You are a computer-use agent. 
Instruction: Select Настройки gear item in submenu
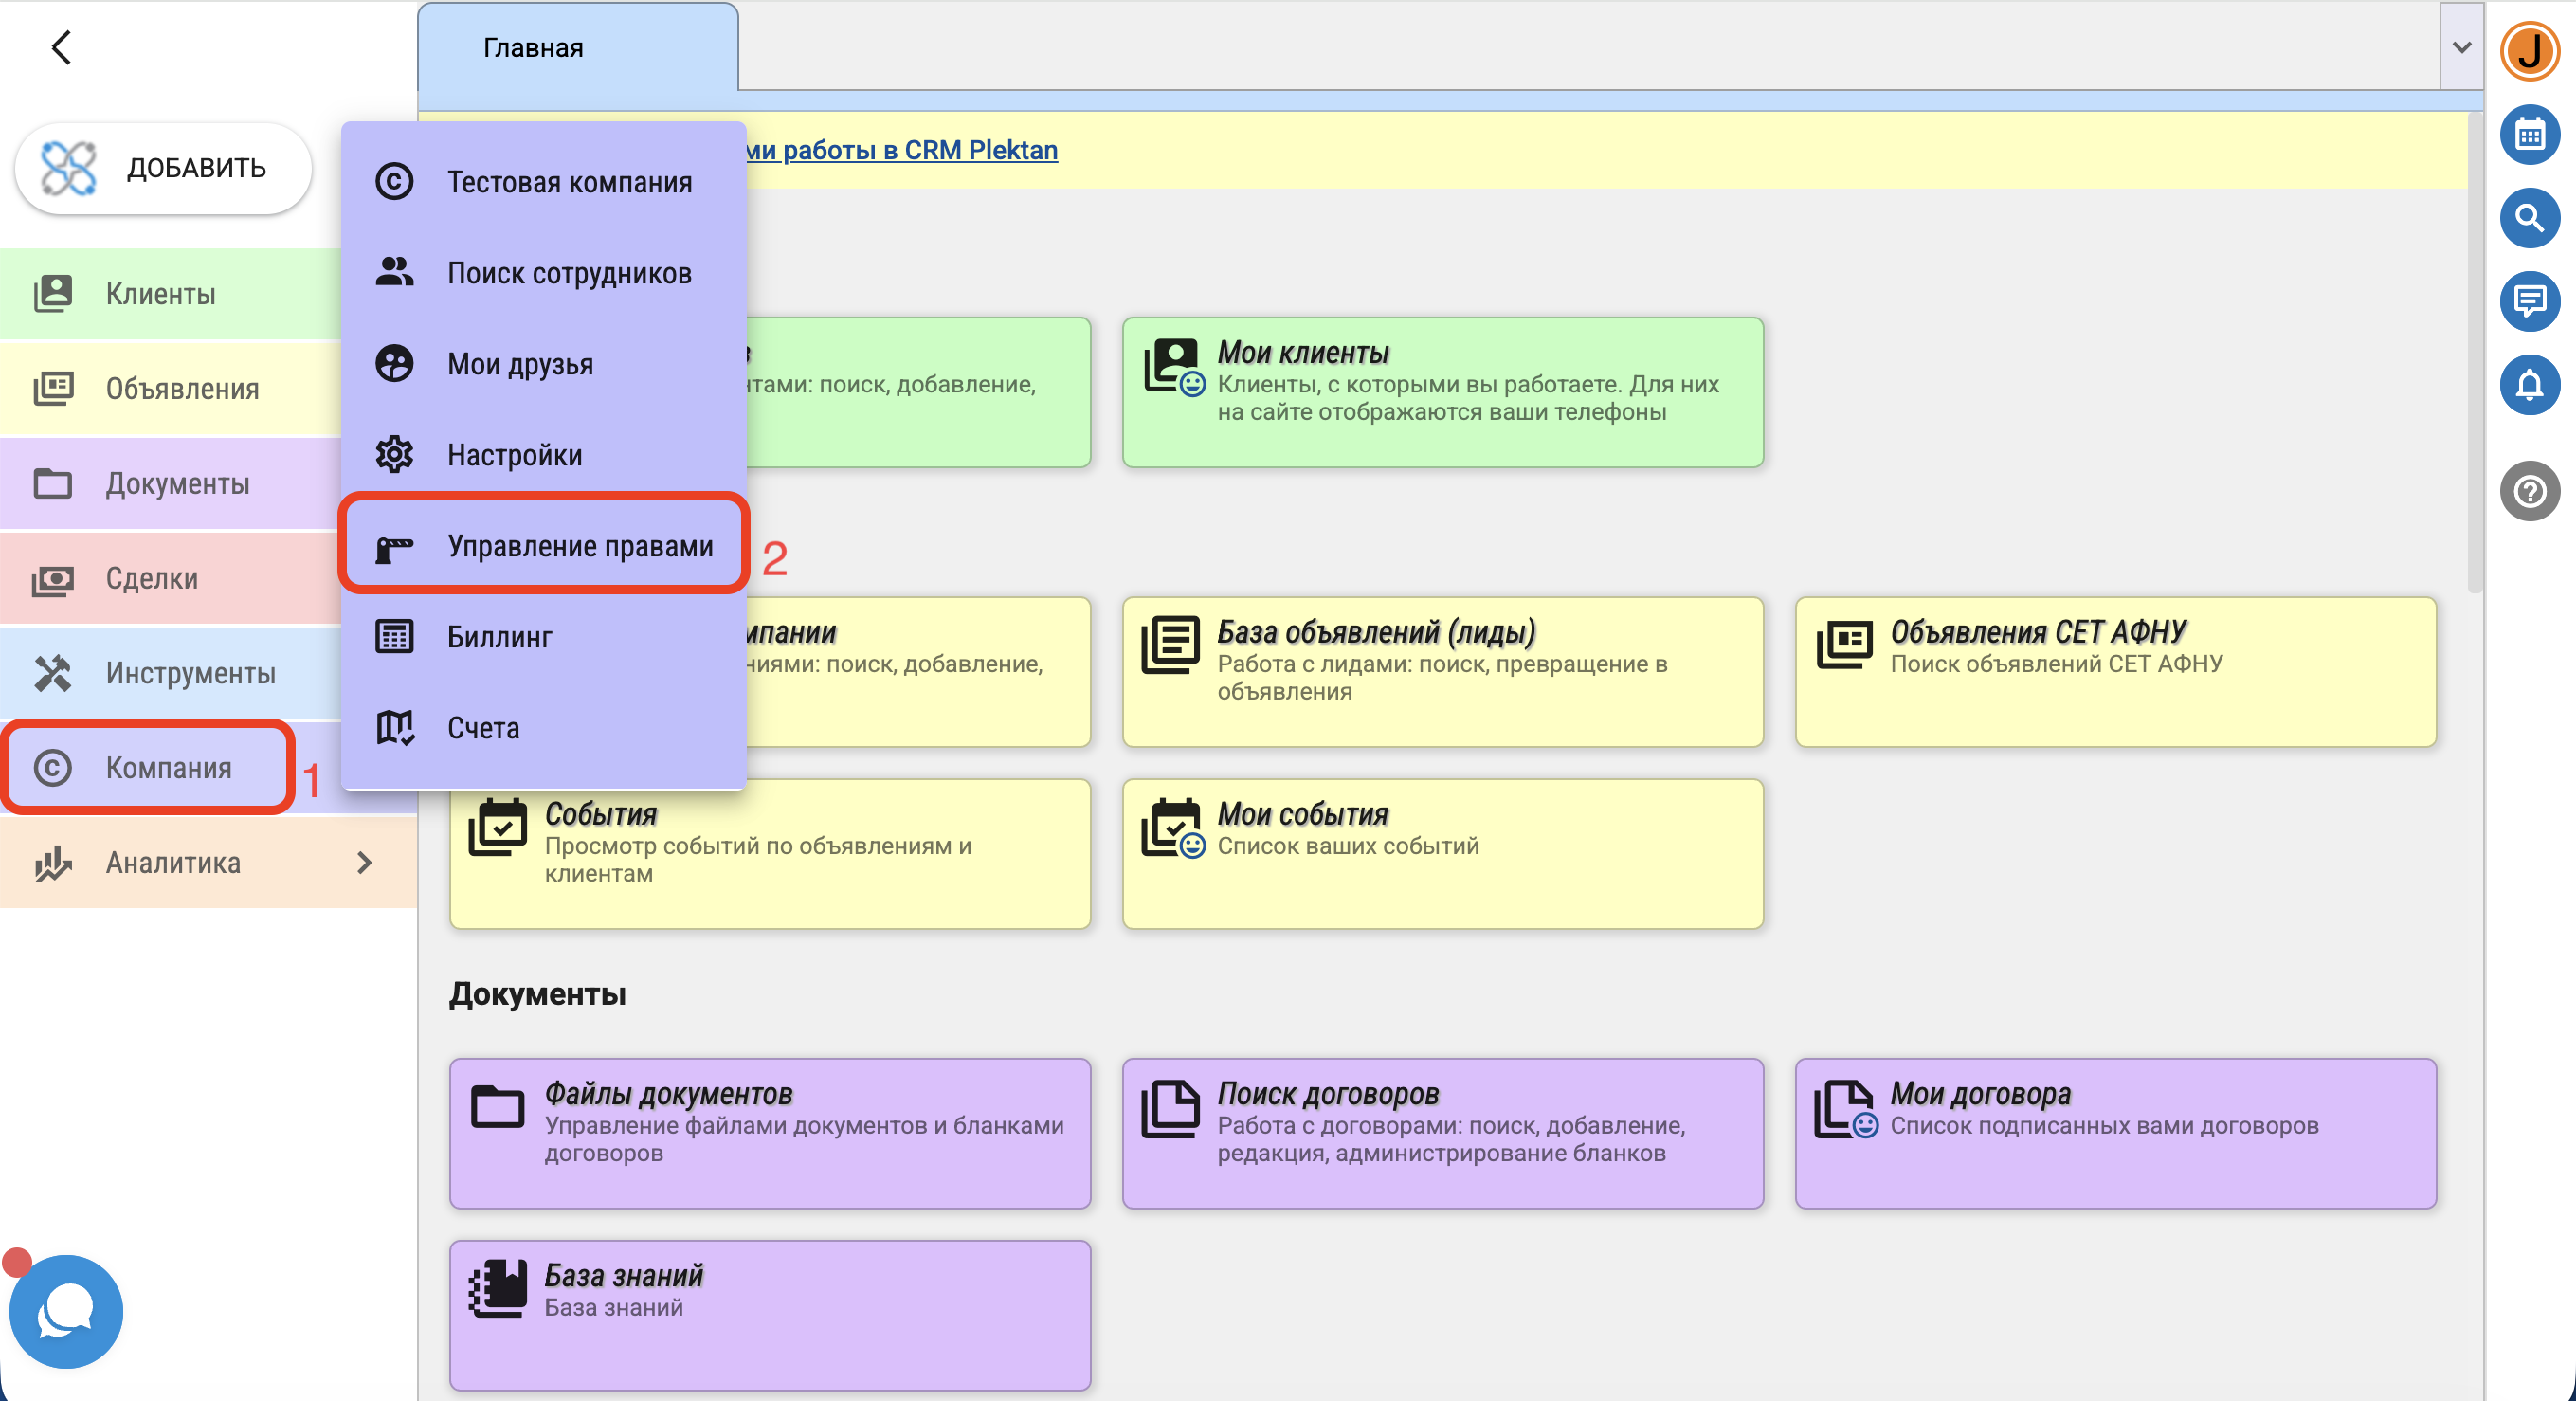tap(514, 455)
